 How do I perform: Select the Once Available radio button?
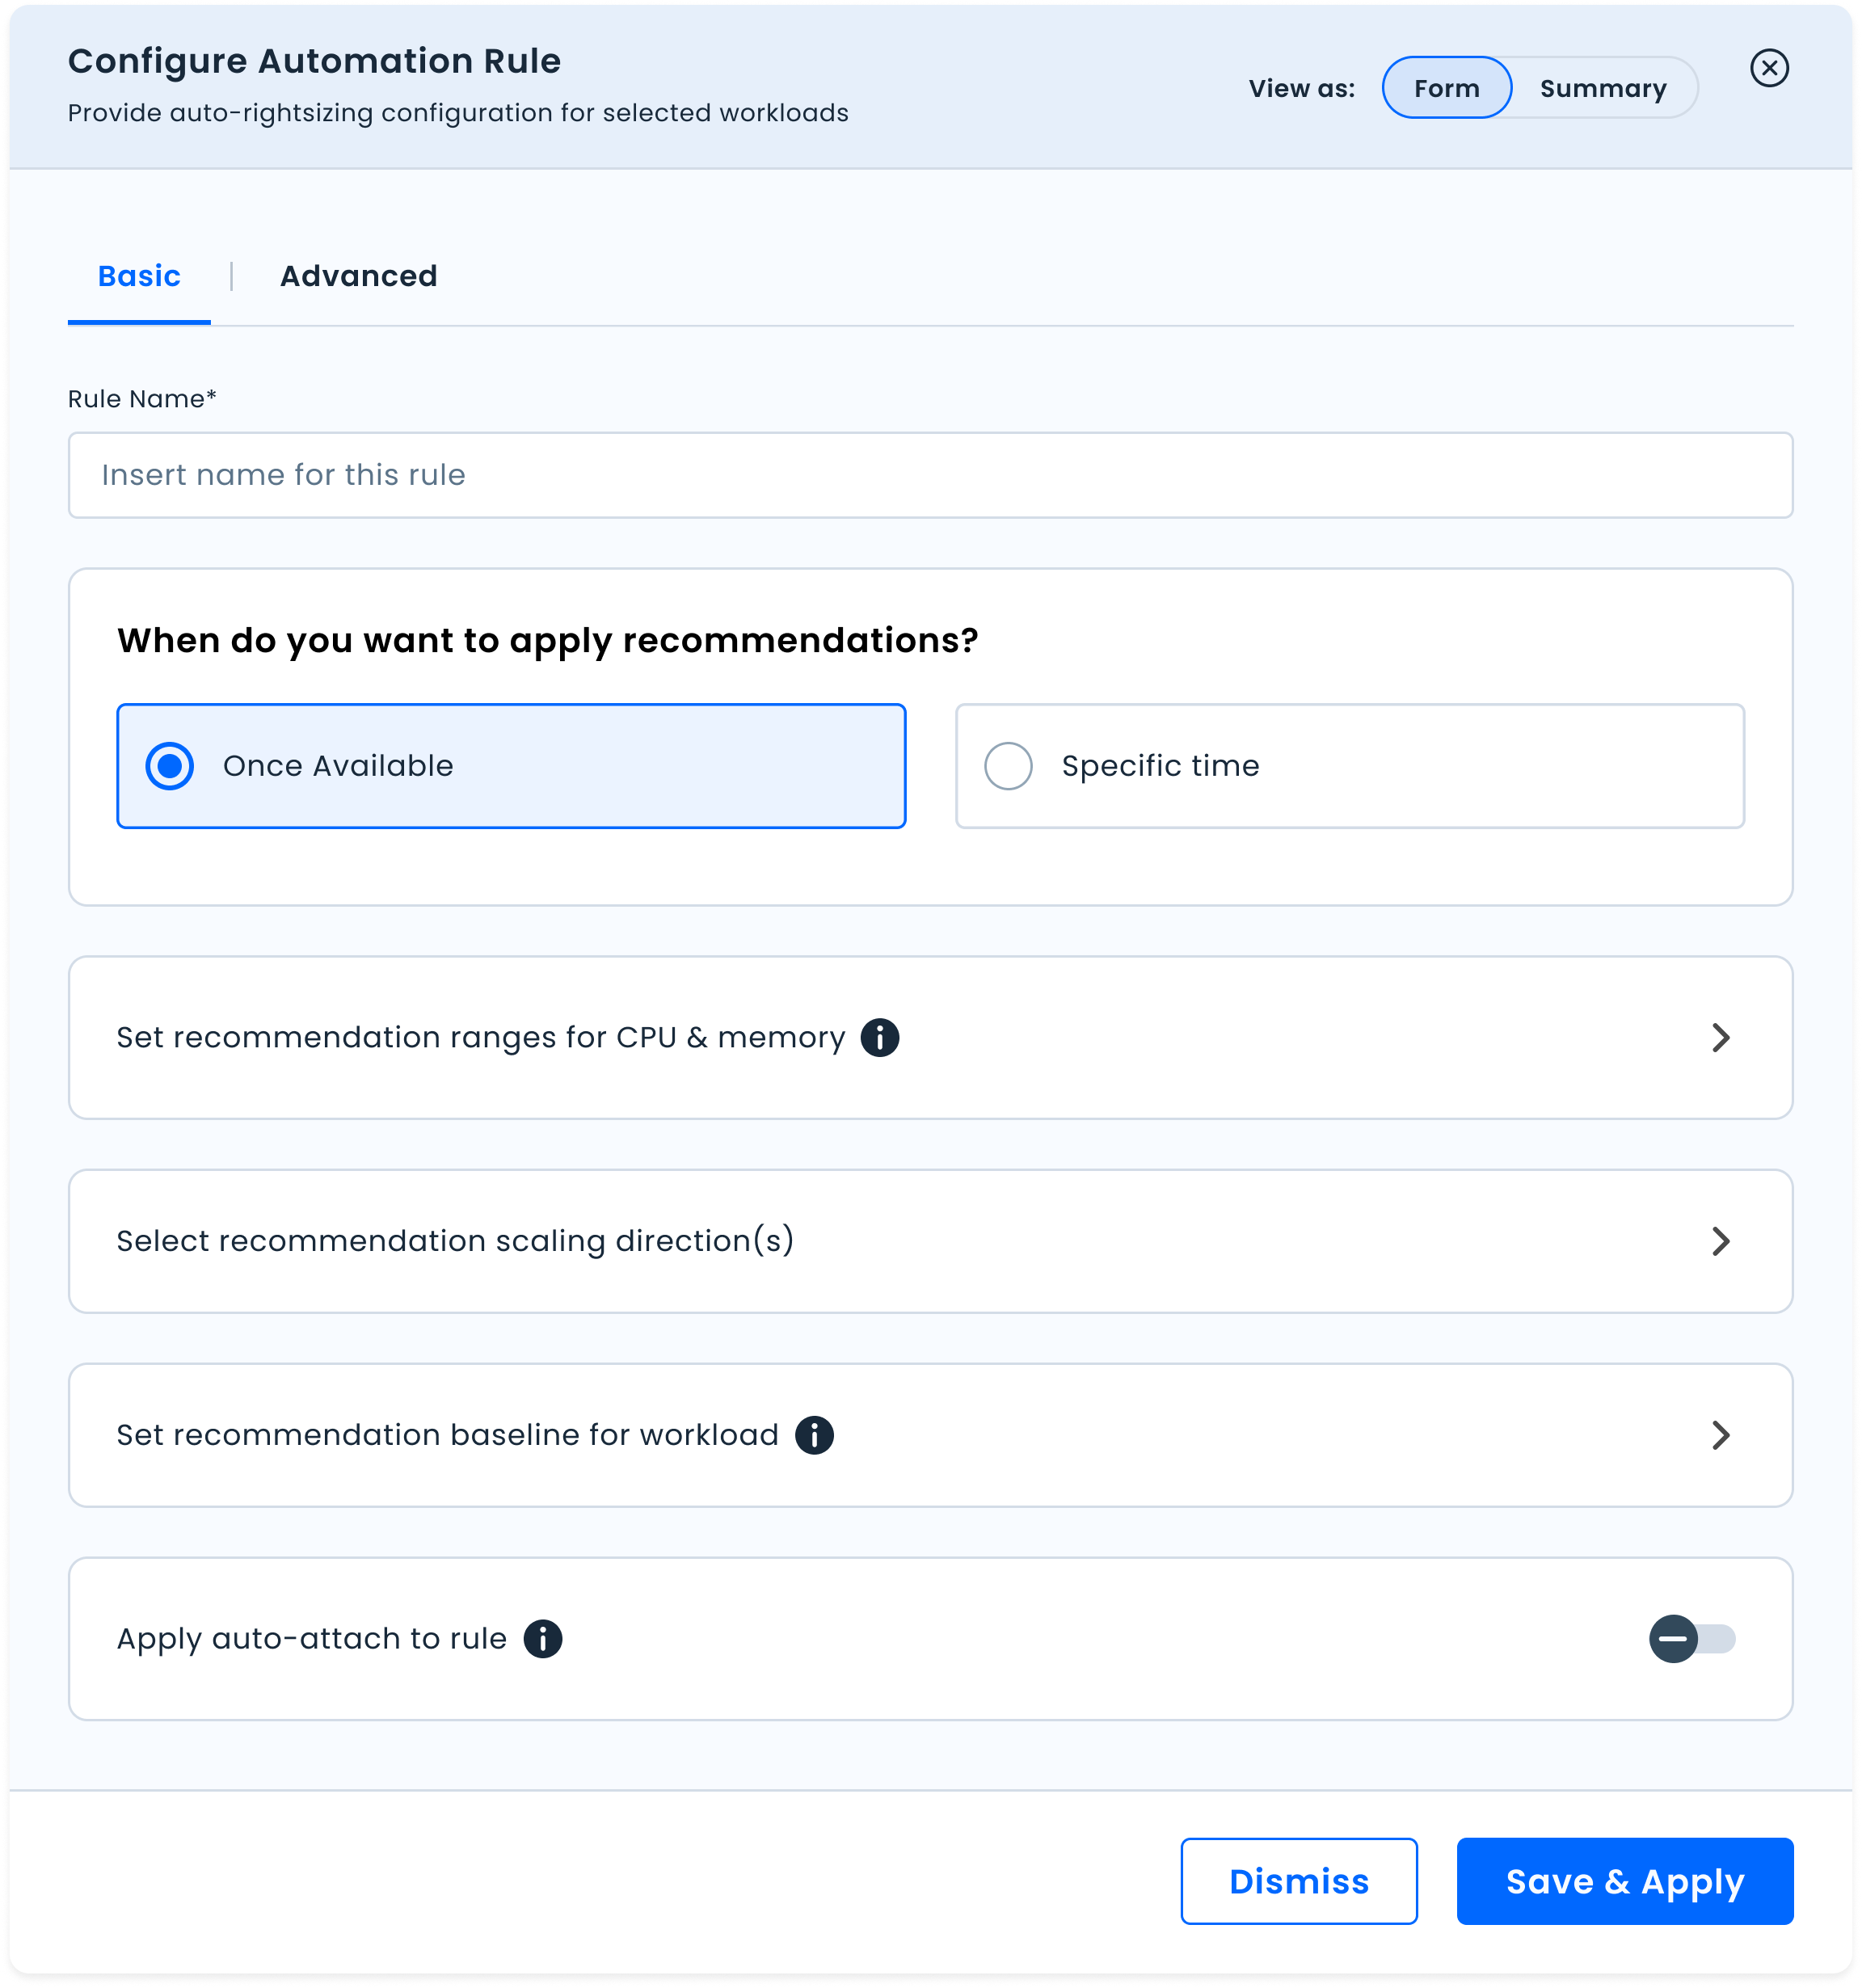click(170, 766)
